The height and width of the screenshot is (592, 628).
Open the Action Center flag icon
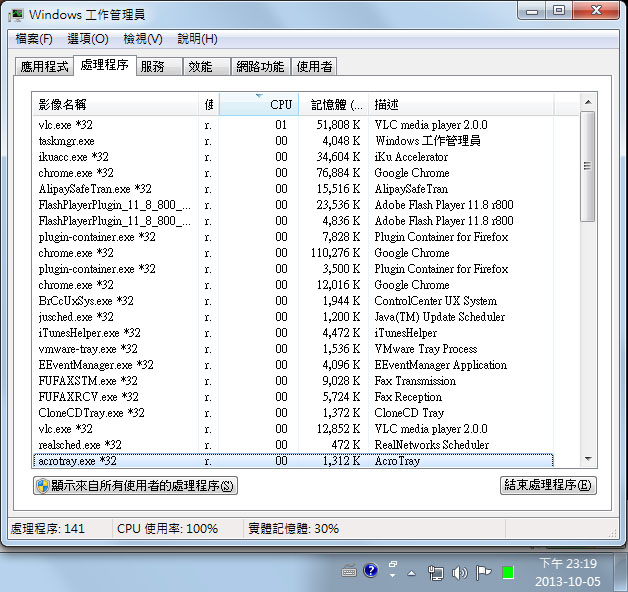(483, 573)
